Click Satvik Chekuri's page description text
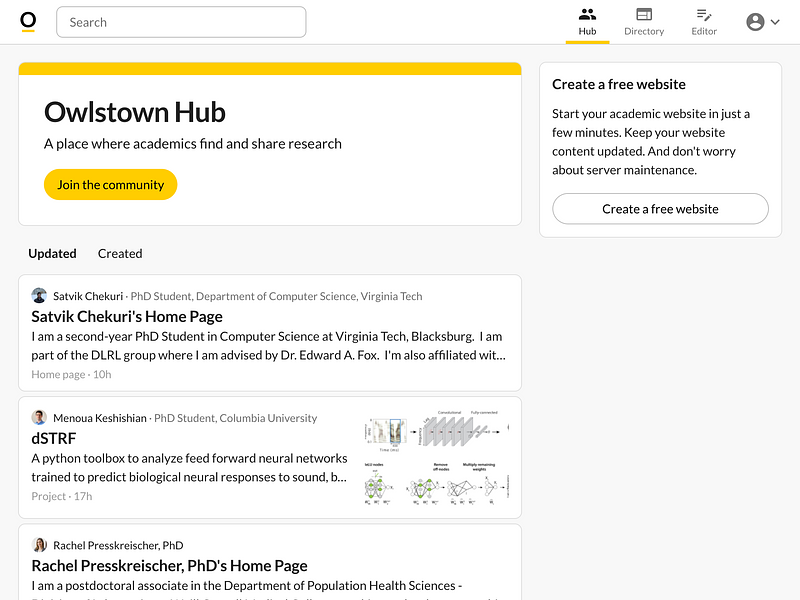Viewport: 800px width, 600px height. (x=268, y=345)
